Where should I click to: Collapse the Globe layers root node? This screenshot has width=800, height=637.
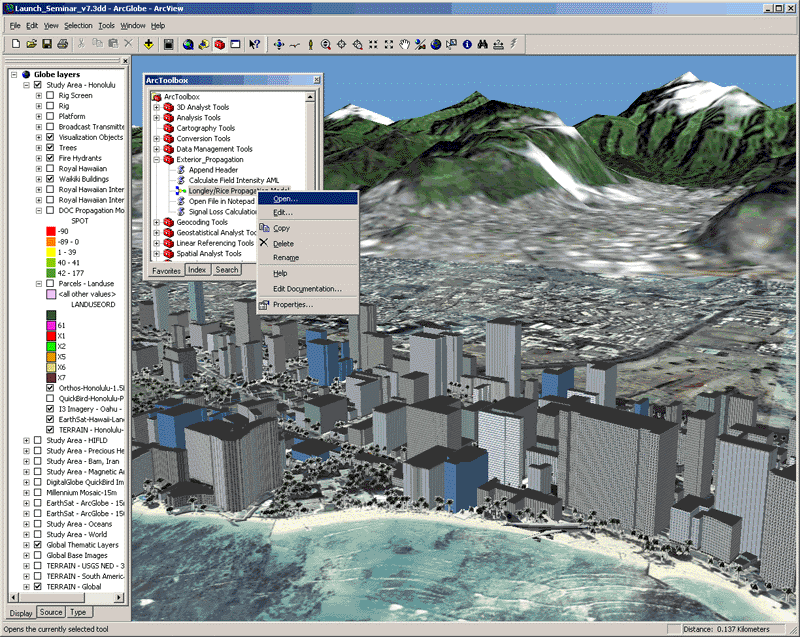point(14,74)
